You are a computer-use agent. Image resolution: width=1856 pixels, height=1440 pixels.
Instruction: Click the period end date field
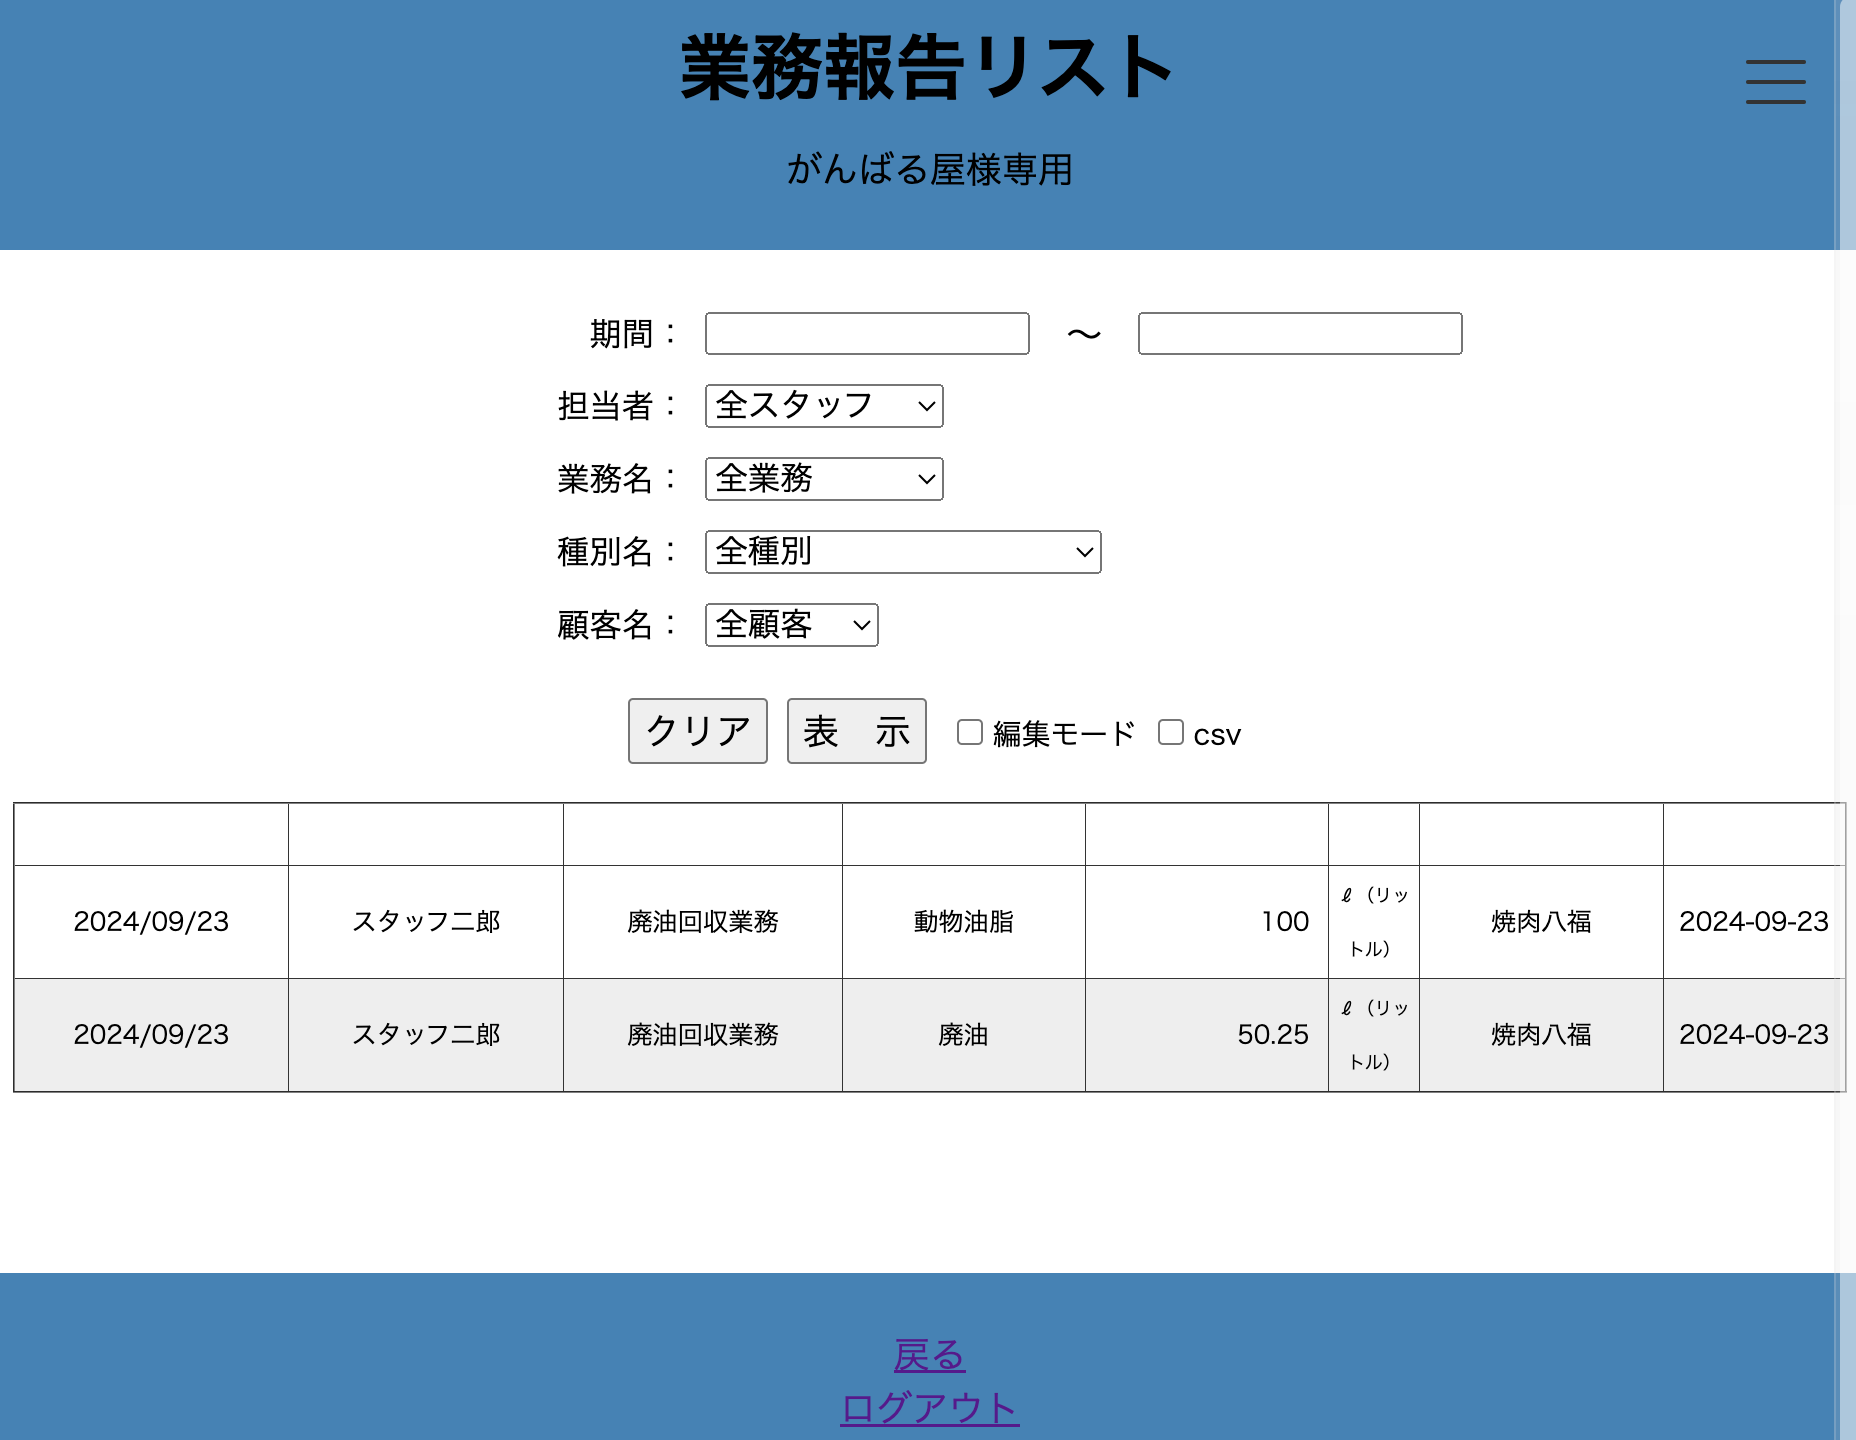coord(1299,333)
